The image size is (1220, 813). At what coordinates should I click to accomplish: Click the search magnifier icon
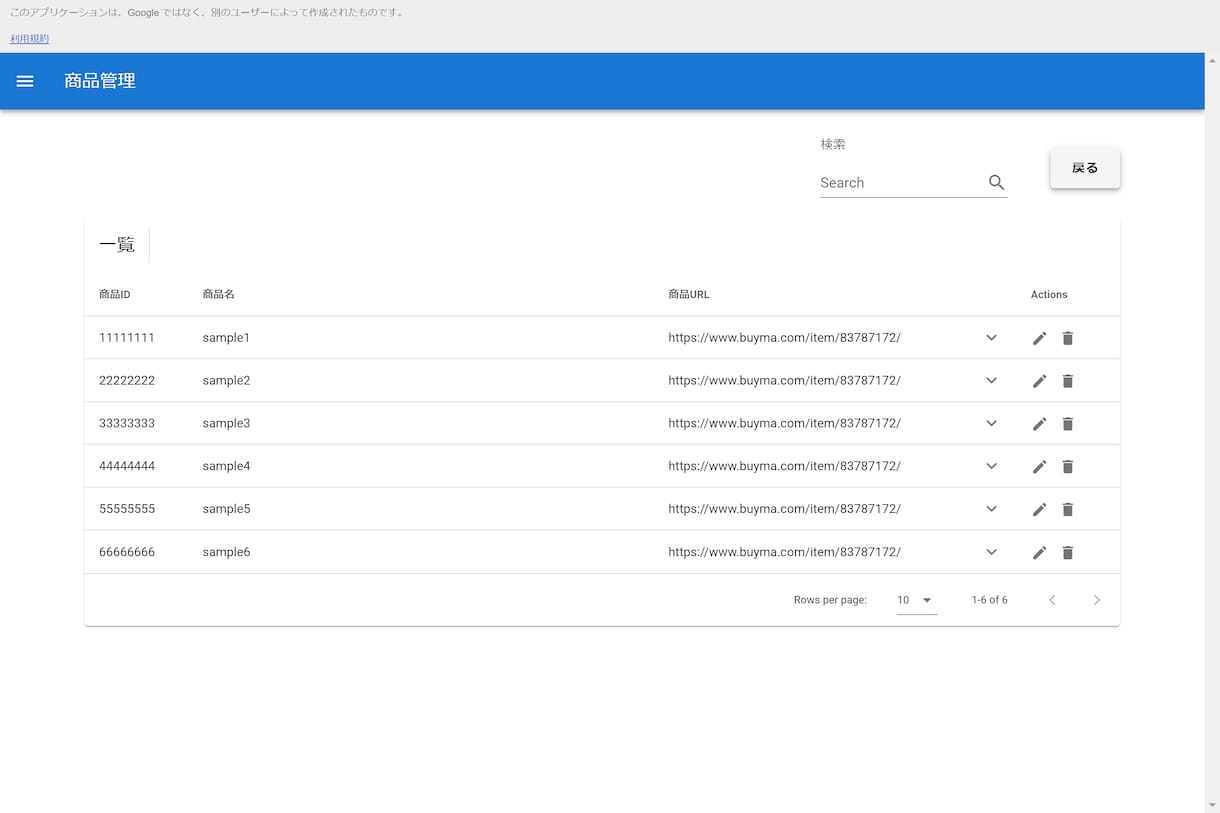[996, 182]
